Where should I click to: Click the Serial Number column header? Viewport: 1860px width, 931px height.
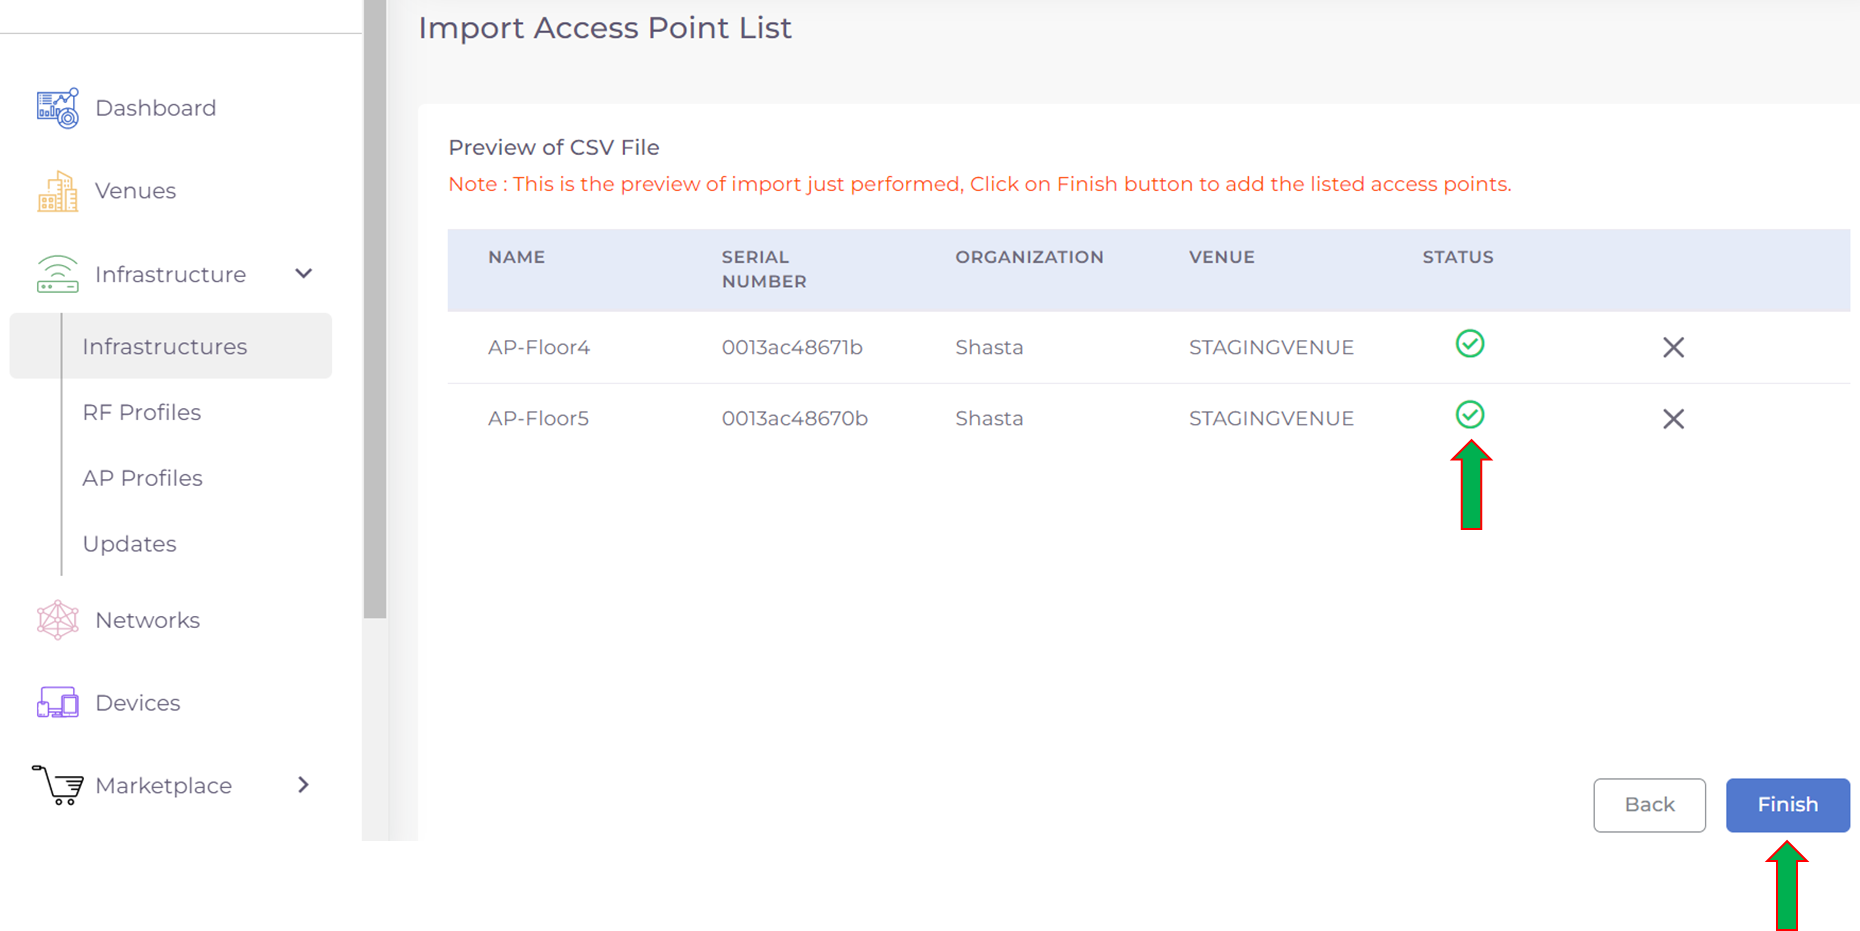764,269
